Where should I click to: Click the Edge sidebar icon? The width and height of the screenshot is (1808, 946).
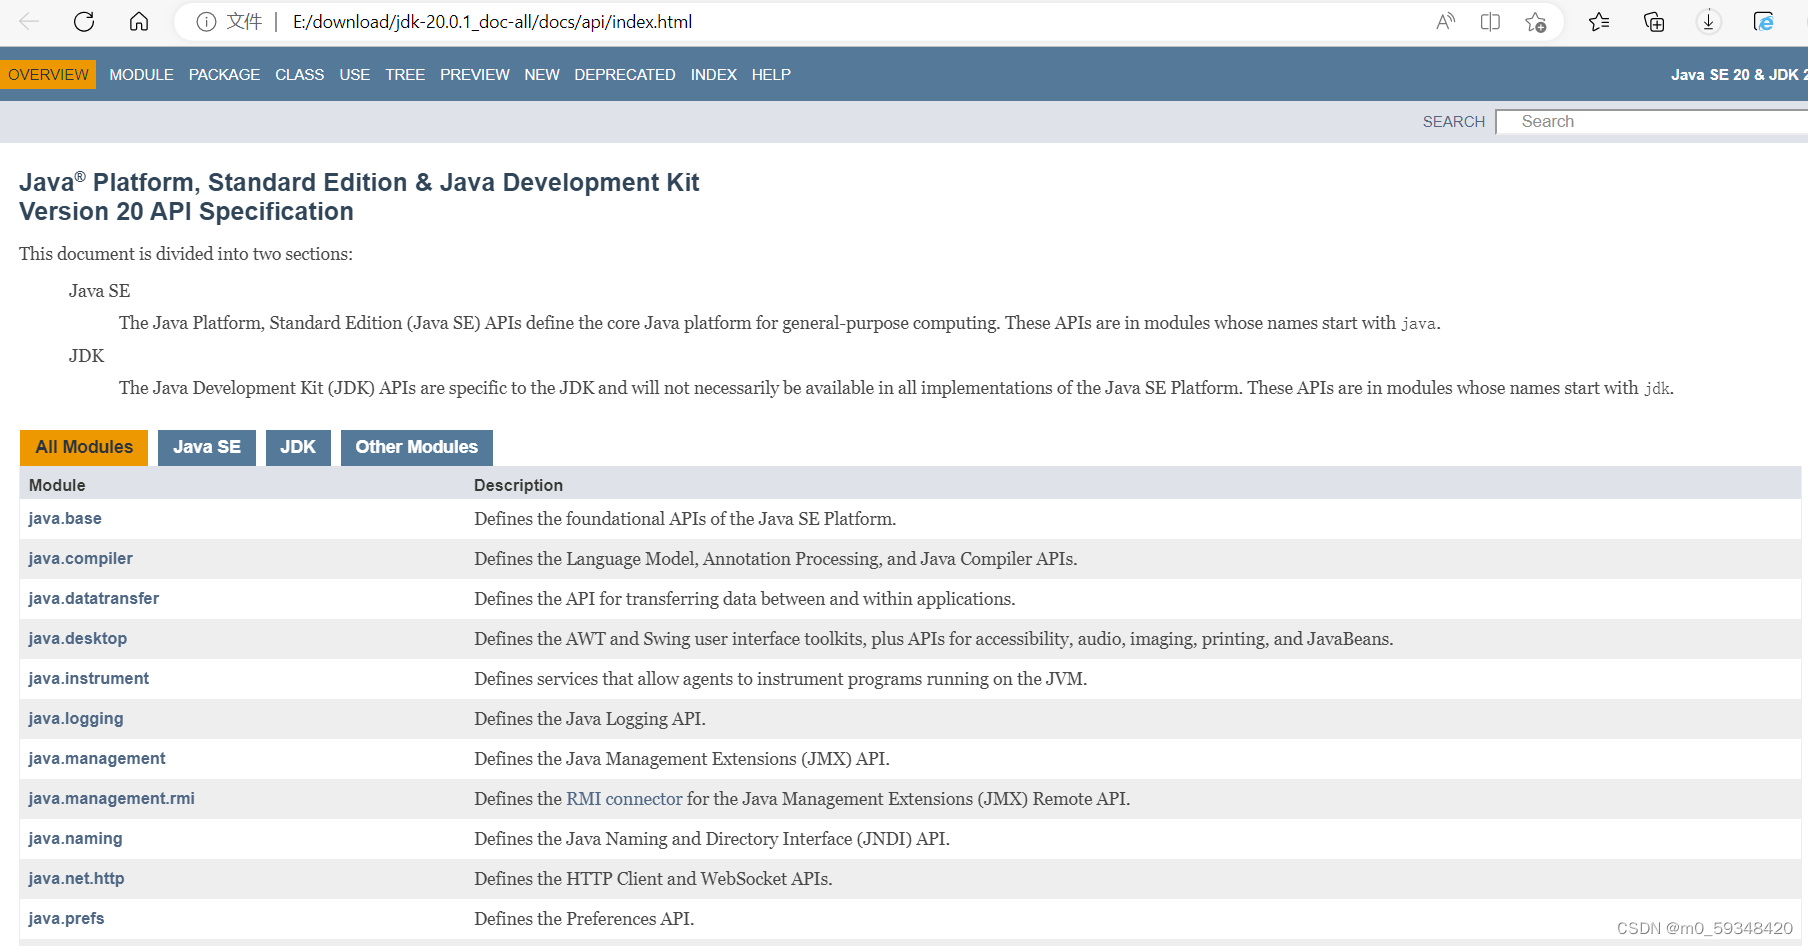pos(1764,22)
